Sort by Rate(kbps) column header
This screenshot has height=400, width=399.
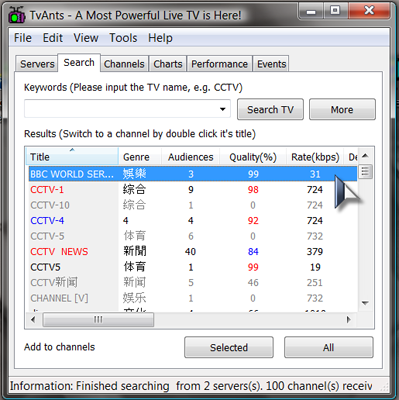[x=315, y=157]
